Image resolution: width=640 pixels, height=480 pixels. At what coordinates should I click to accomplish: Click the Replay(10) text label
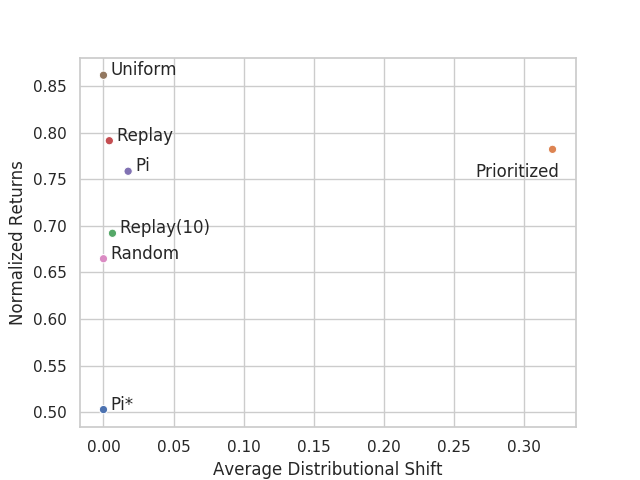pyautogui.click(x=165, y=227)
